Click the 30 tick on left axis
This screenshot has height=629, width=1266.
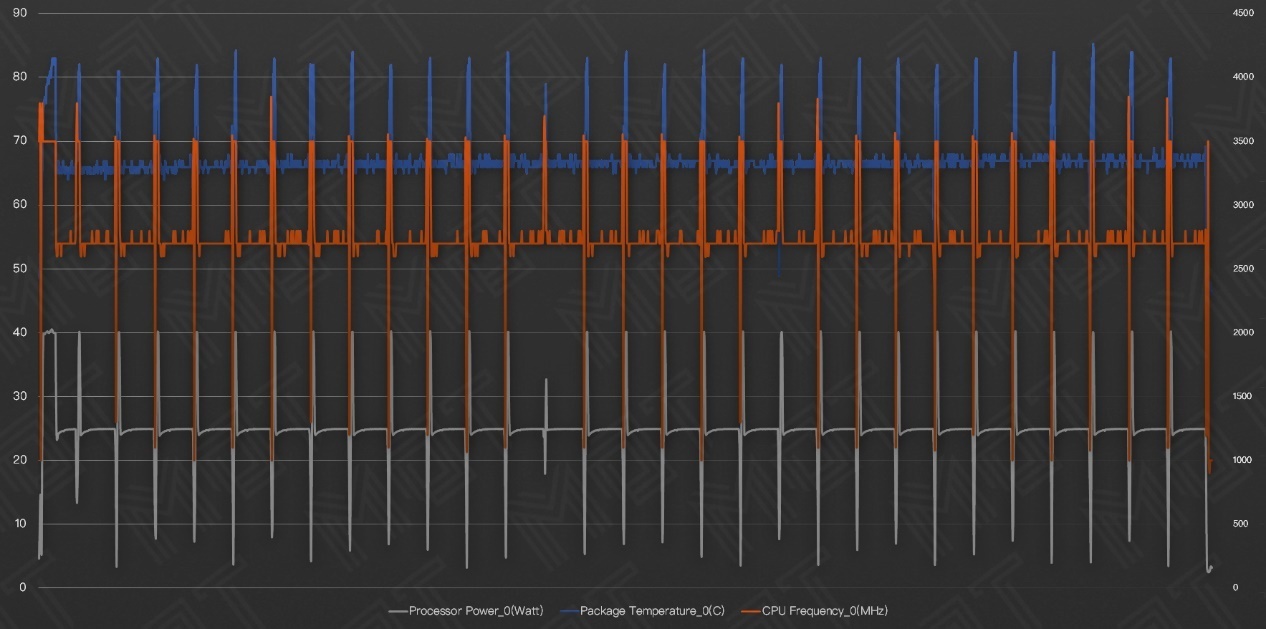[x=19, y=396]
